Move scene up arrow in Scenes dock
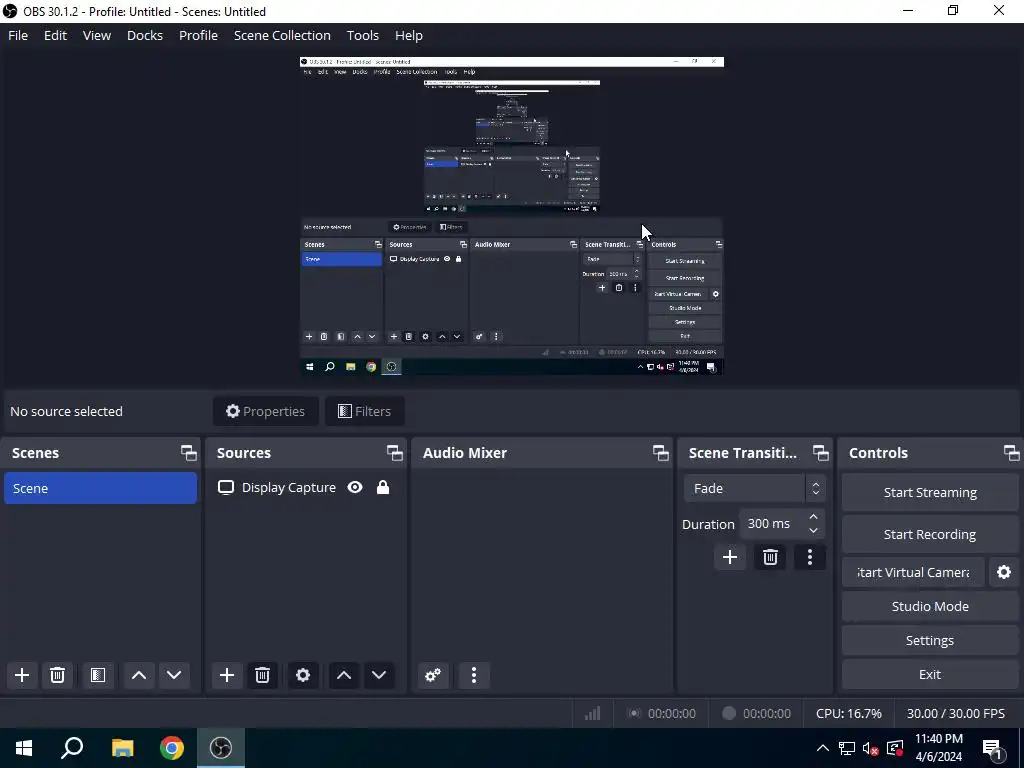 pyautogui.click(x=138, y=675)
